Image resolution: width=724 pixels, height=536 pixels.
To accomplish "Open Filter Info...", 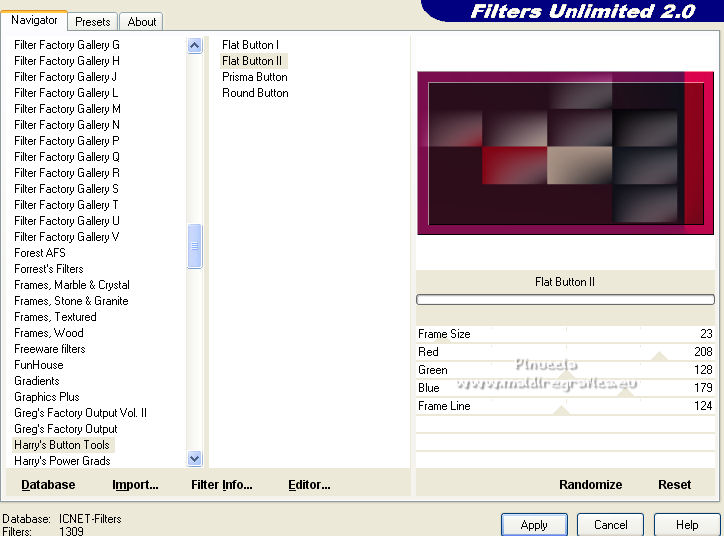I will (222, 485).
